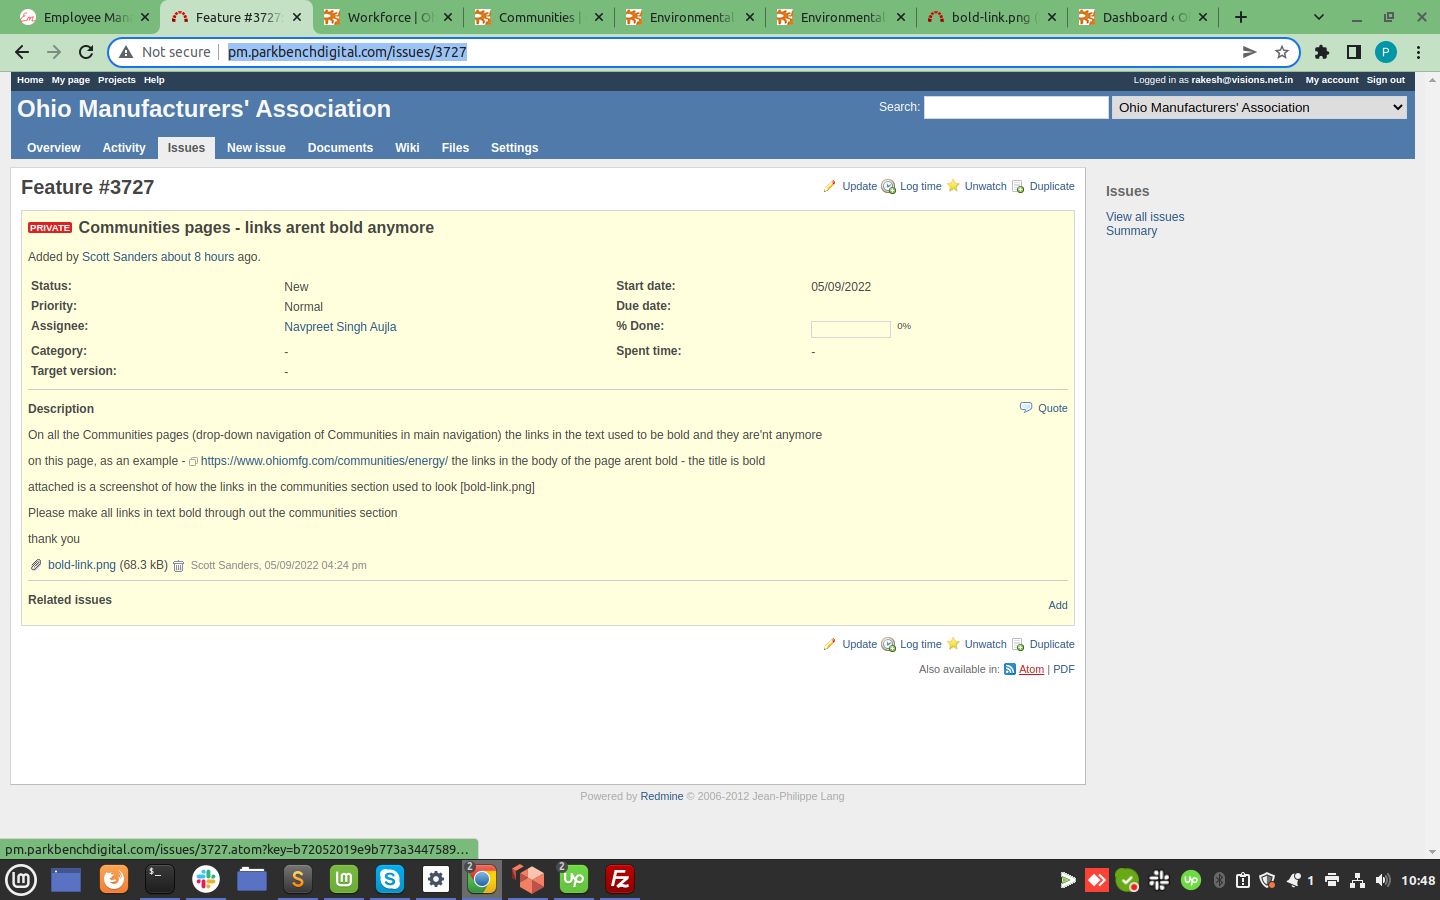This screenshot has height=900, width=1440.
Task: Open Chrome's three-dot menu
Action: click(x=1418, y=52)
